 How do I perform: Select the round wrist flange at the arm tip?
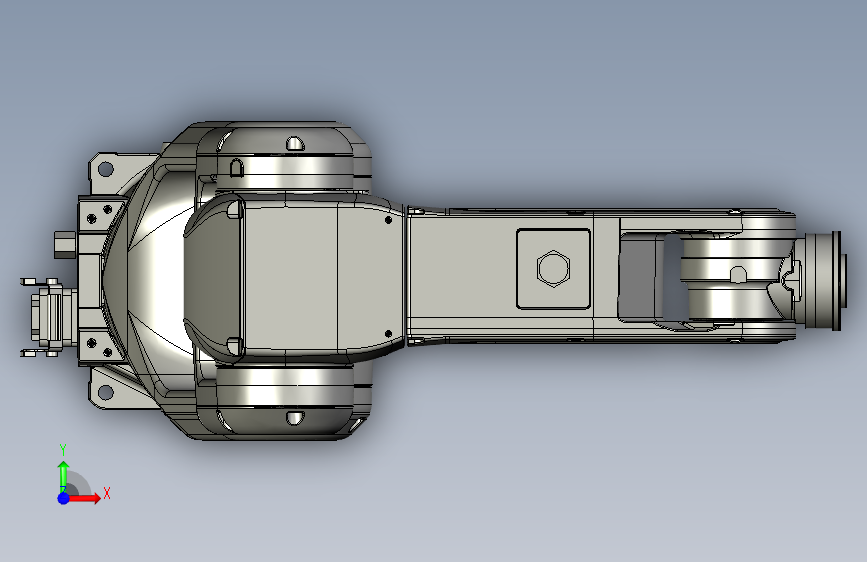pos(824,280)
